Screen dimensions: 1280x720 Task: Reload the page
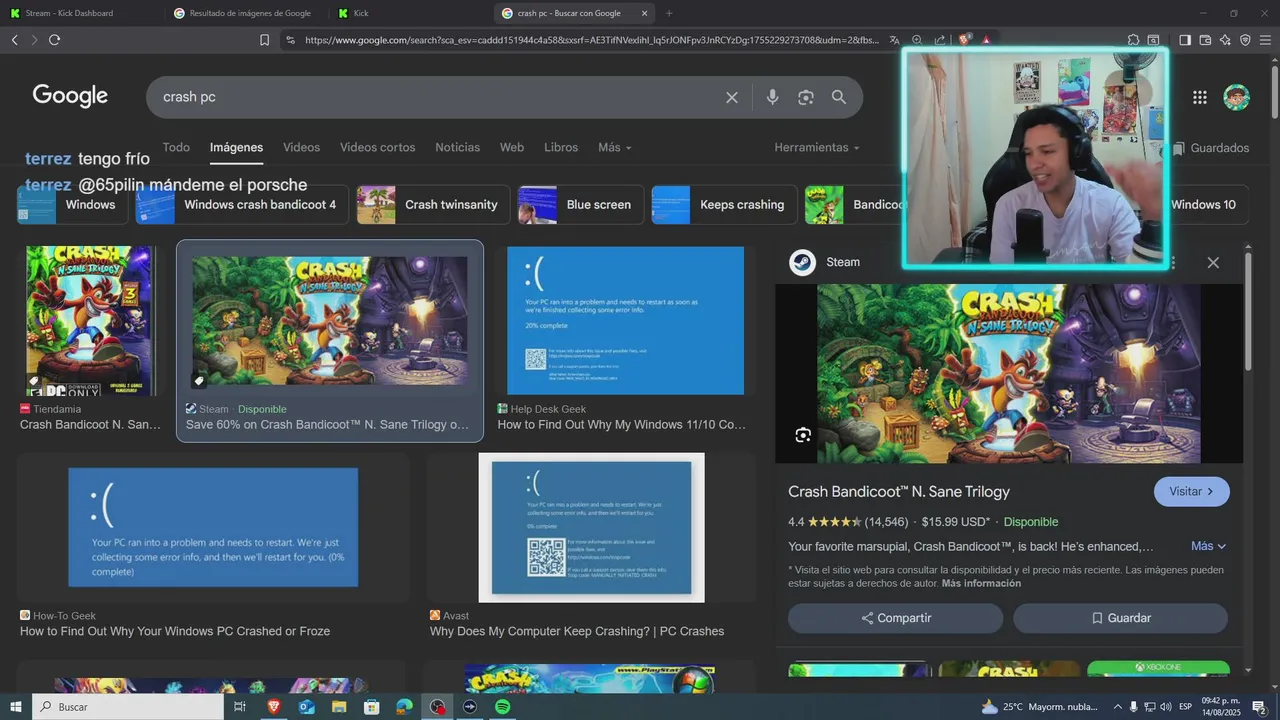[x=54, y=40]
